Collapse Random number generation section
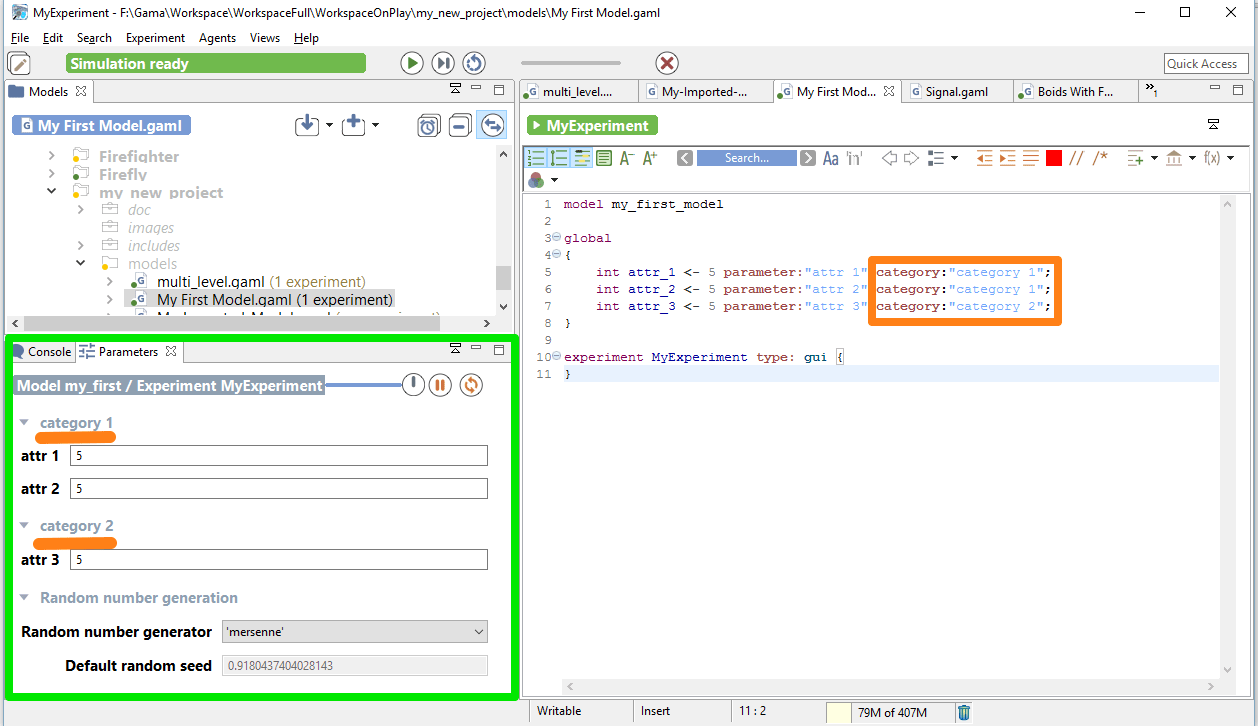 click(x=24, y=598)
